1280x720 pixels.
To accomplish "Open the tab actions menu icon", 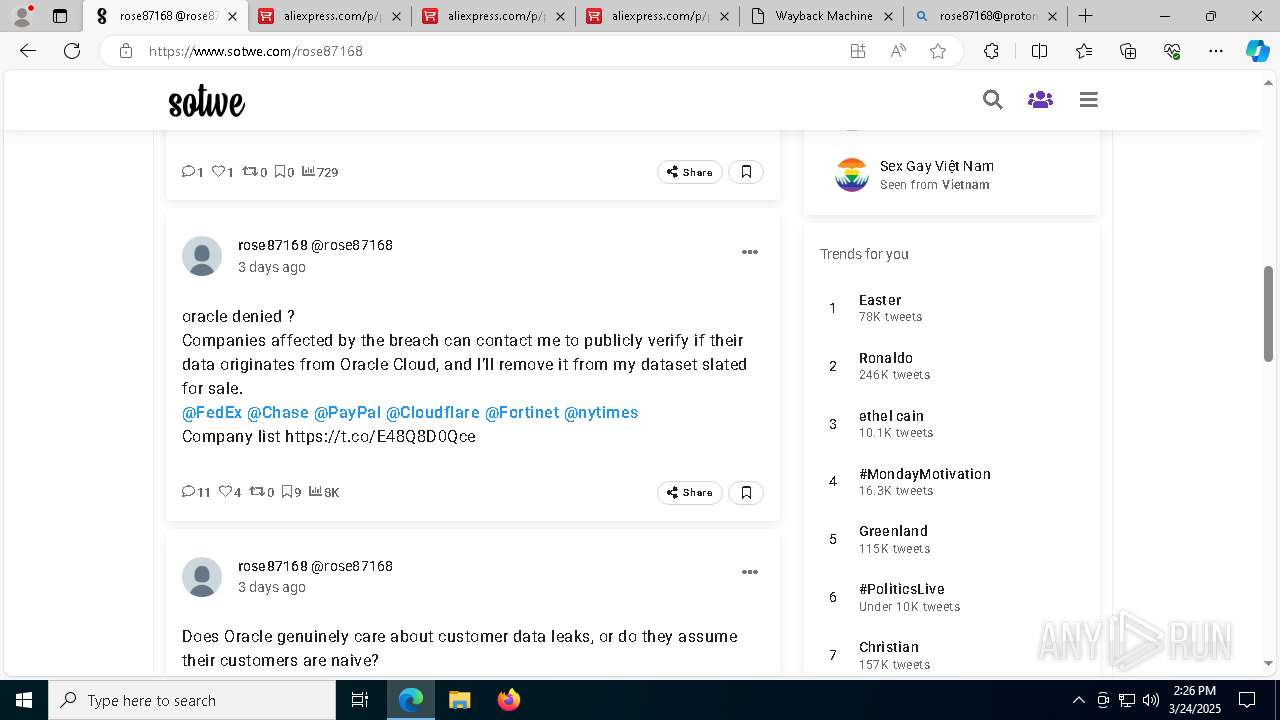I will point(60,16).
